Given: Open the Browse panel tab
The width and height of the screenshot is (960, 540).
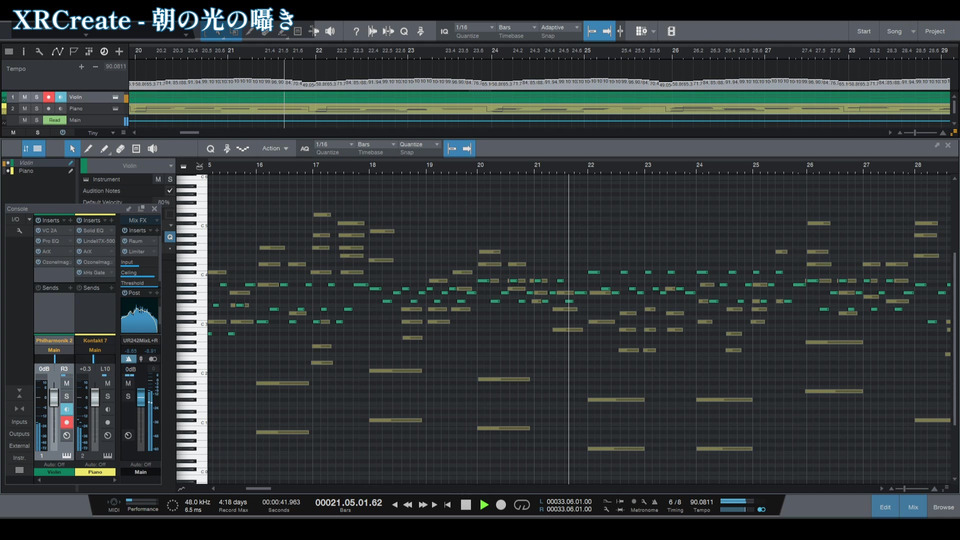Looking at the screenshot, I should [x=943, y=507].
